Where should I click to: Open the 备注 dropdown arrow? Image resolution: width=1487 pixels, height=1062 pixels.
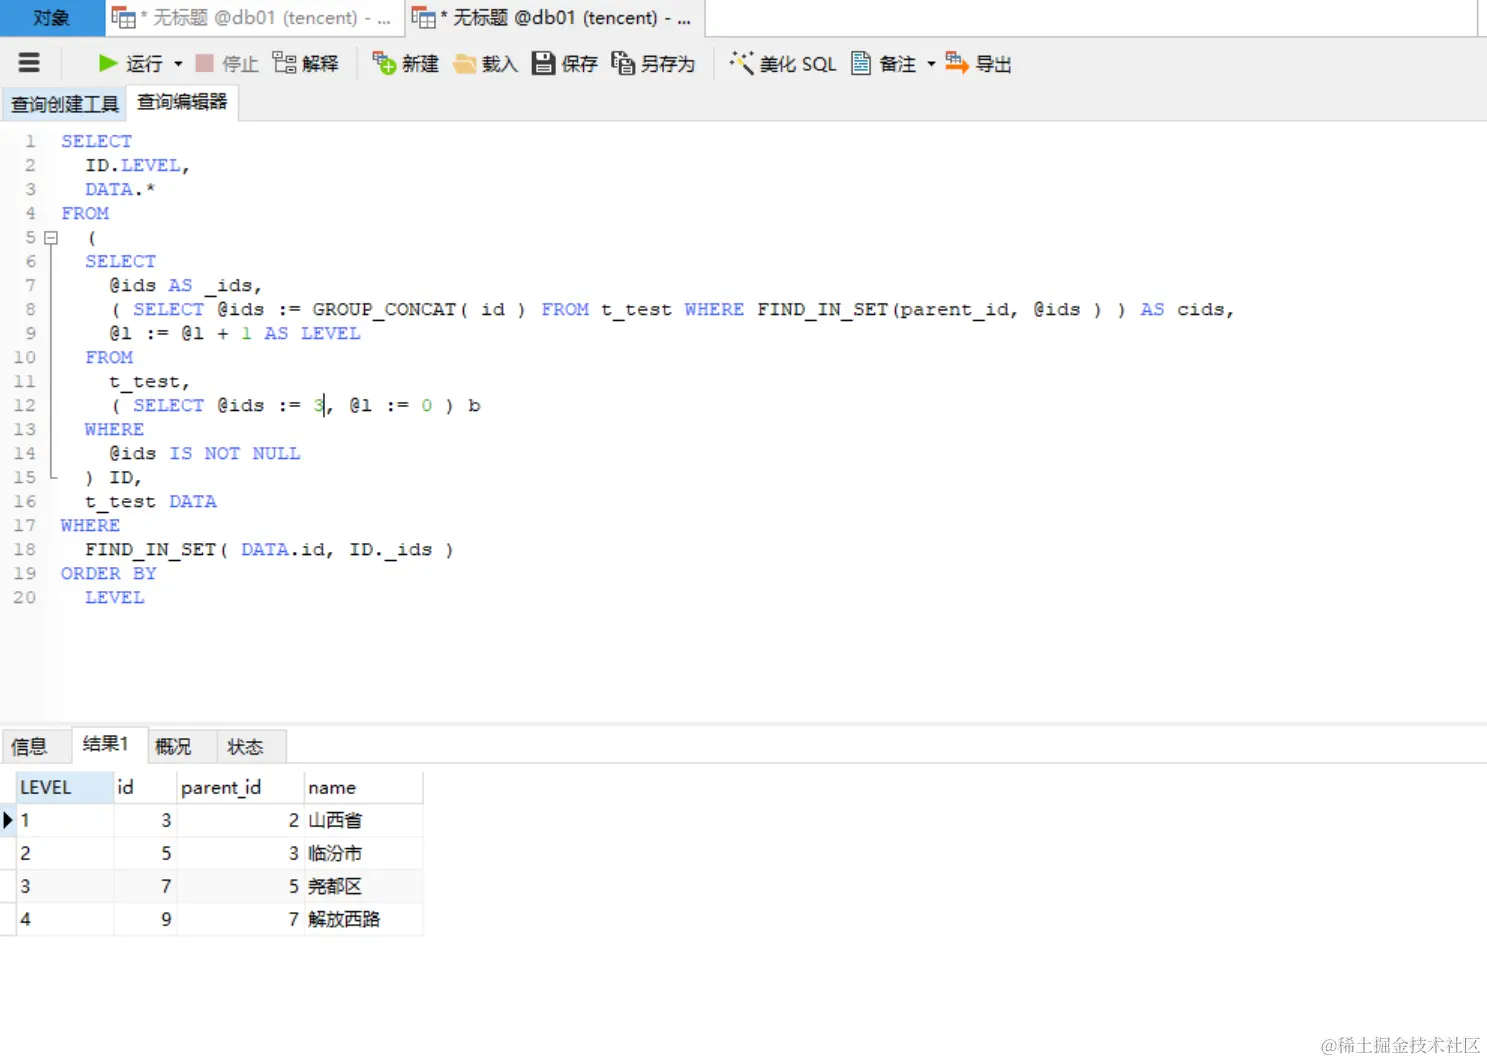click(x=931, y=63)
